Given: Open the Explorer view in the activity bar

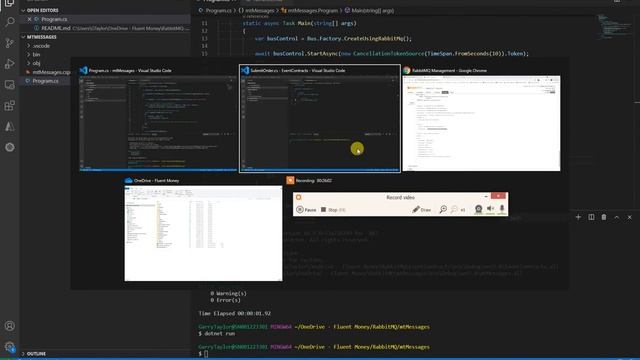Looking at the screenshot, I should click(x=9, y=3).
